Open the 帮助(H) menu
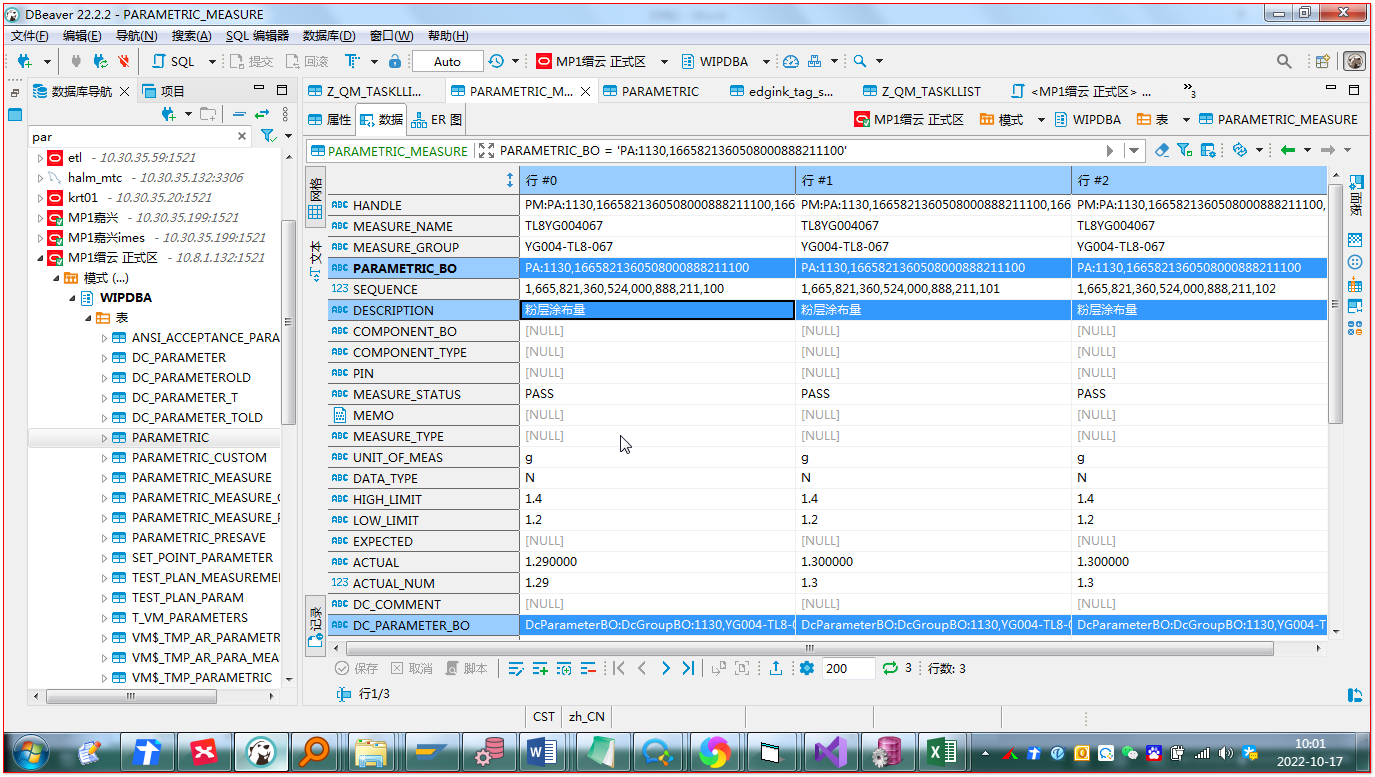The width and height of the screenshot is (1375, 777). 447,36
